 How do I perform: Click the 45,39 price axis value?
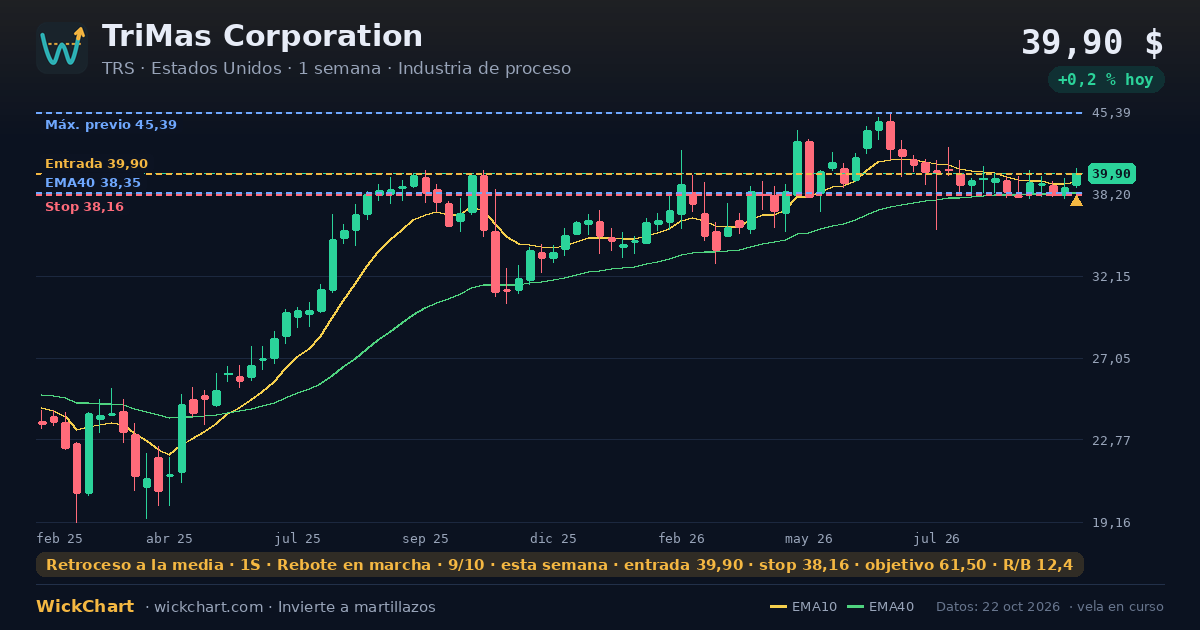click(1111, 113)
